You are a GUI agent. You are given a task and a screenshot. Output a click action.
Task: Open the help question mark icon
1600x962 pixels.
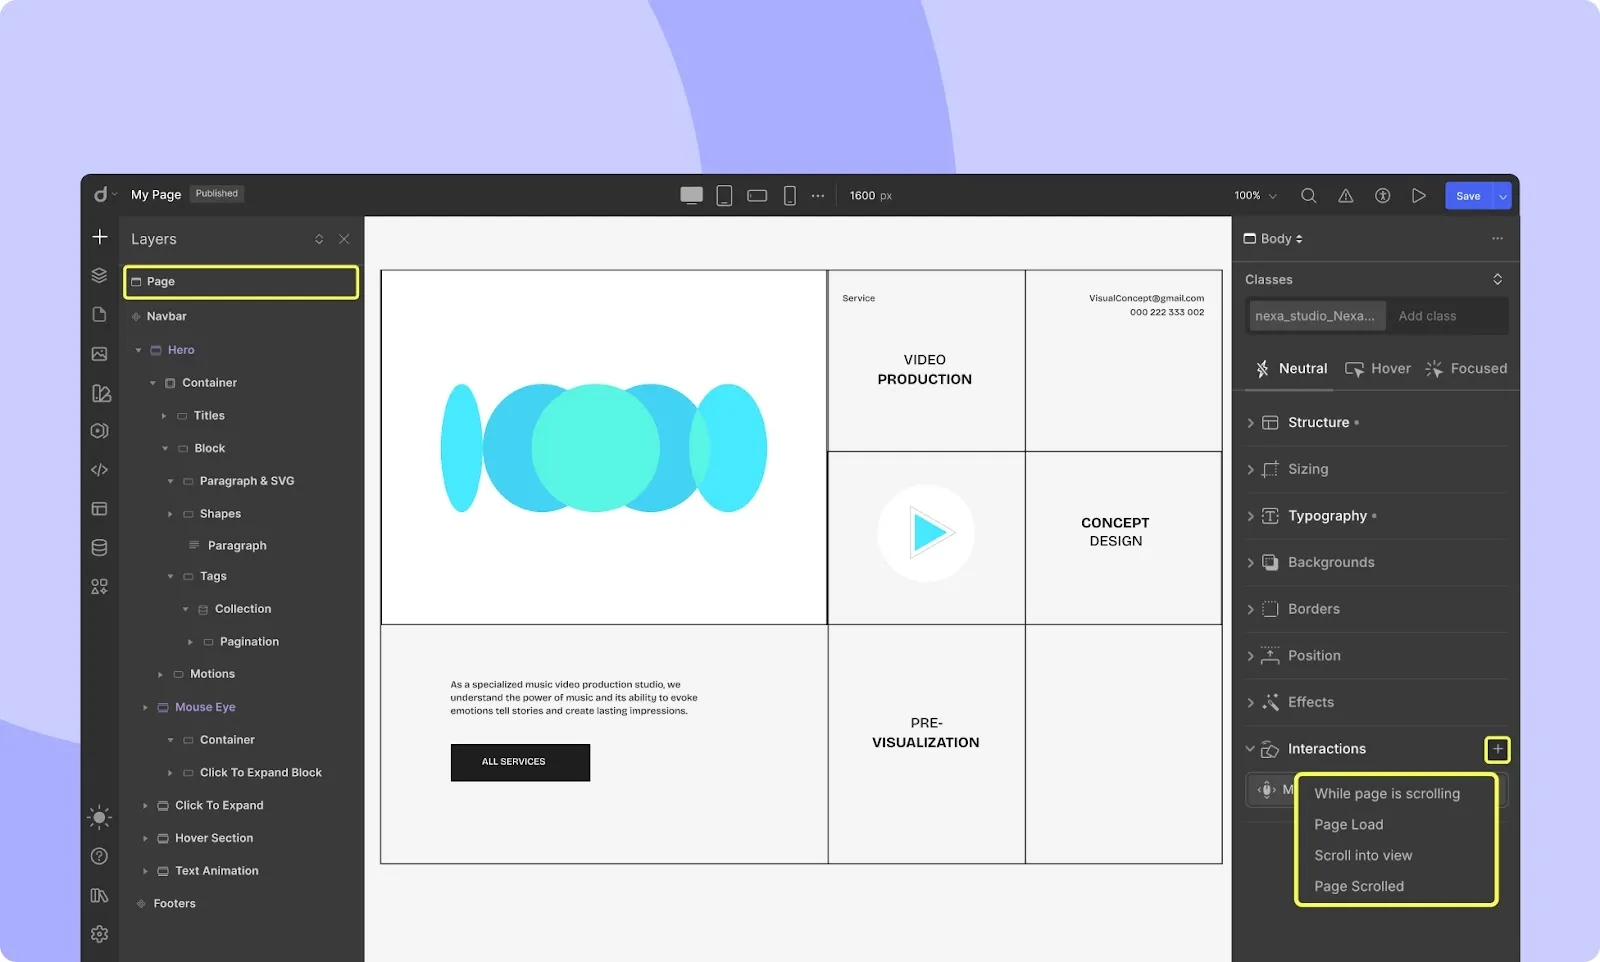(x=100, y=856)
